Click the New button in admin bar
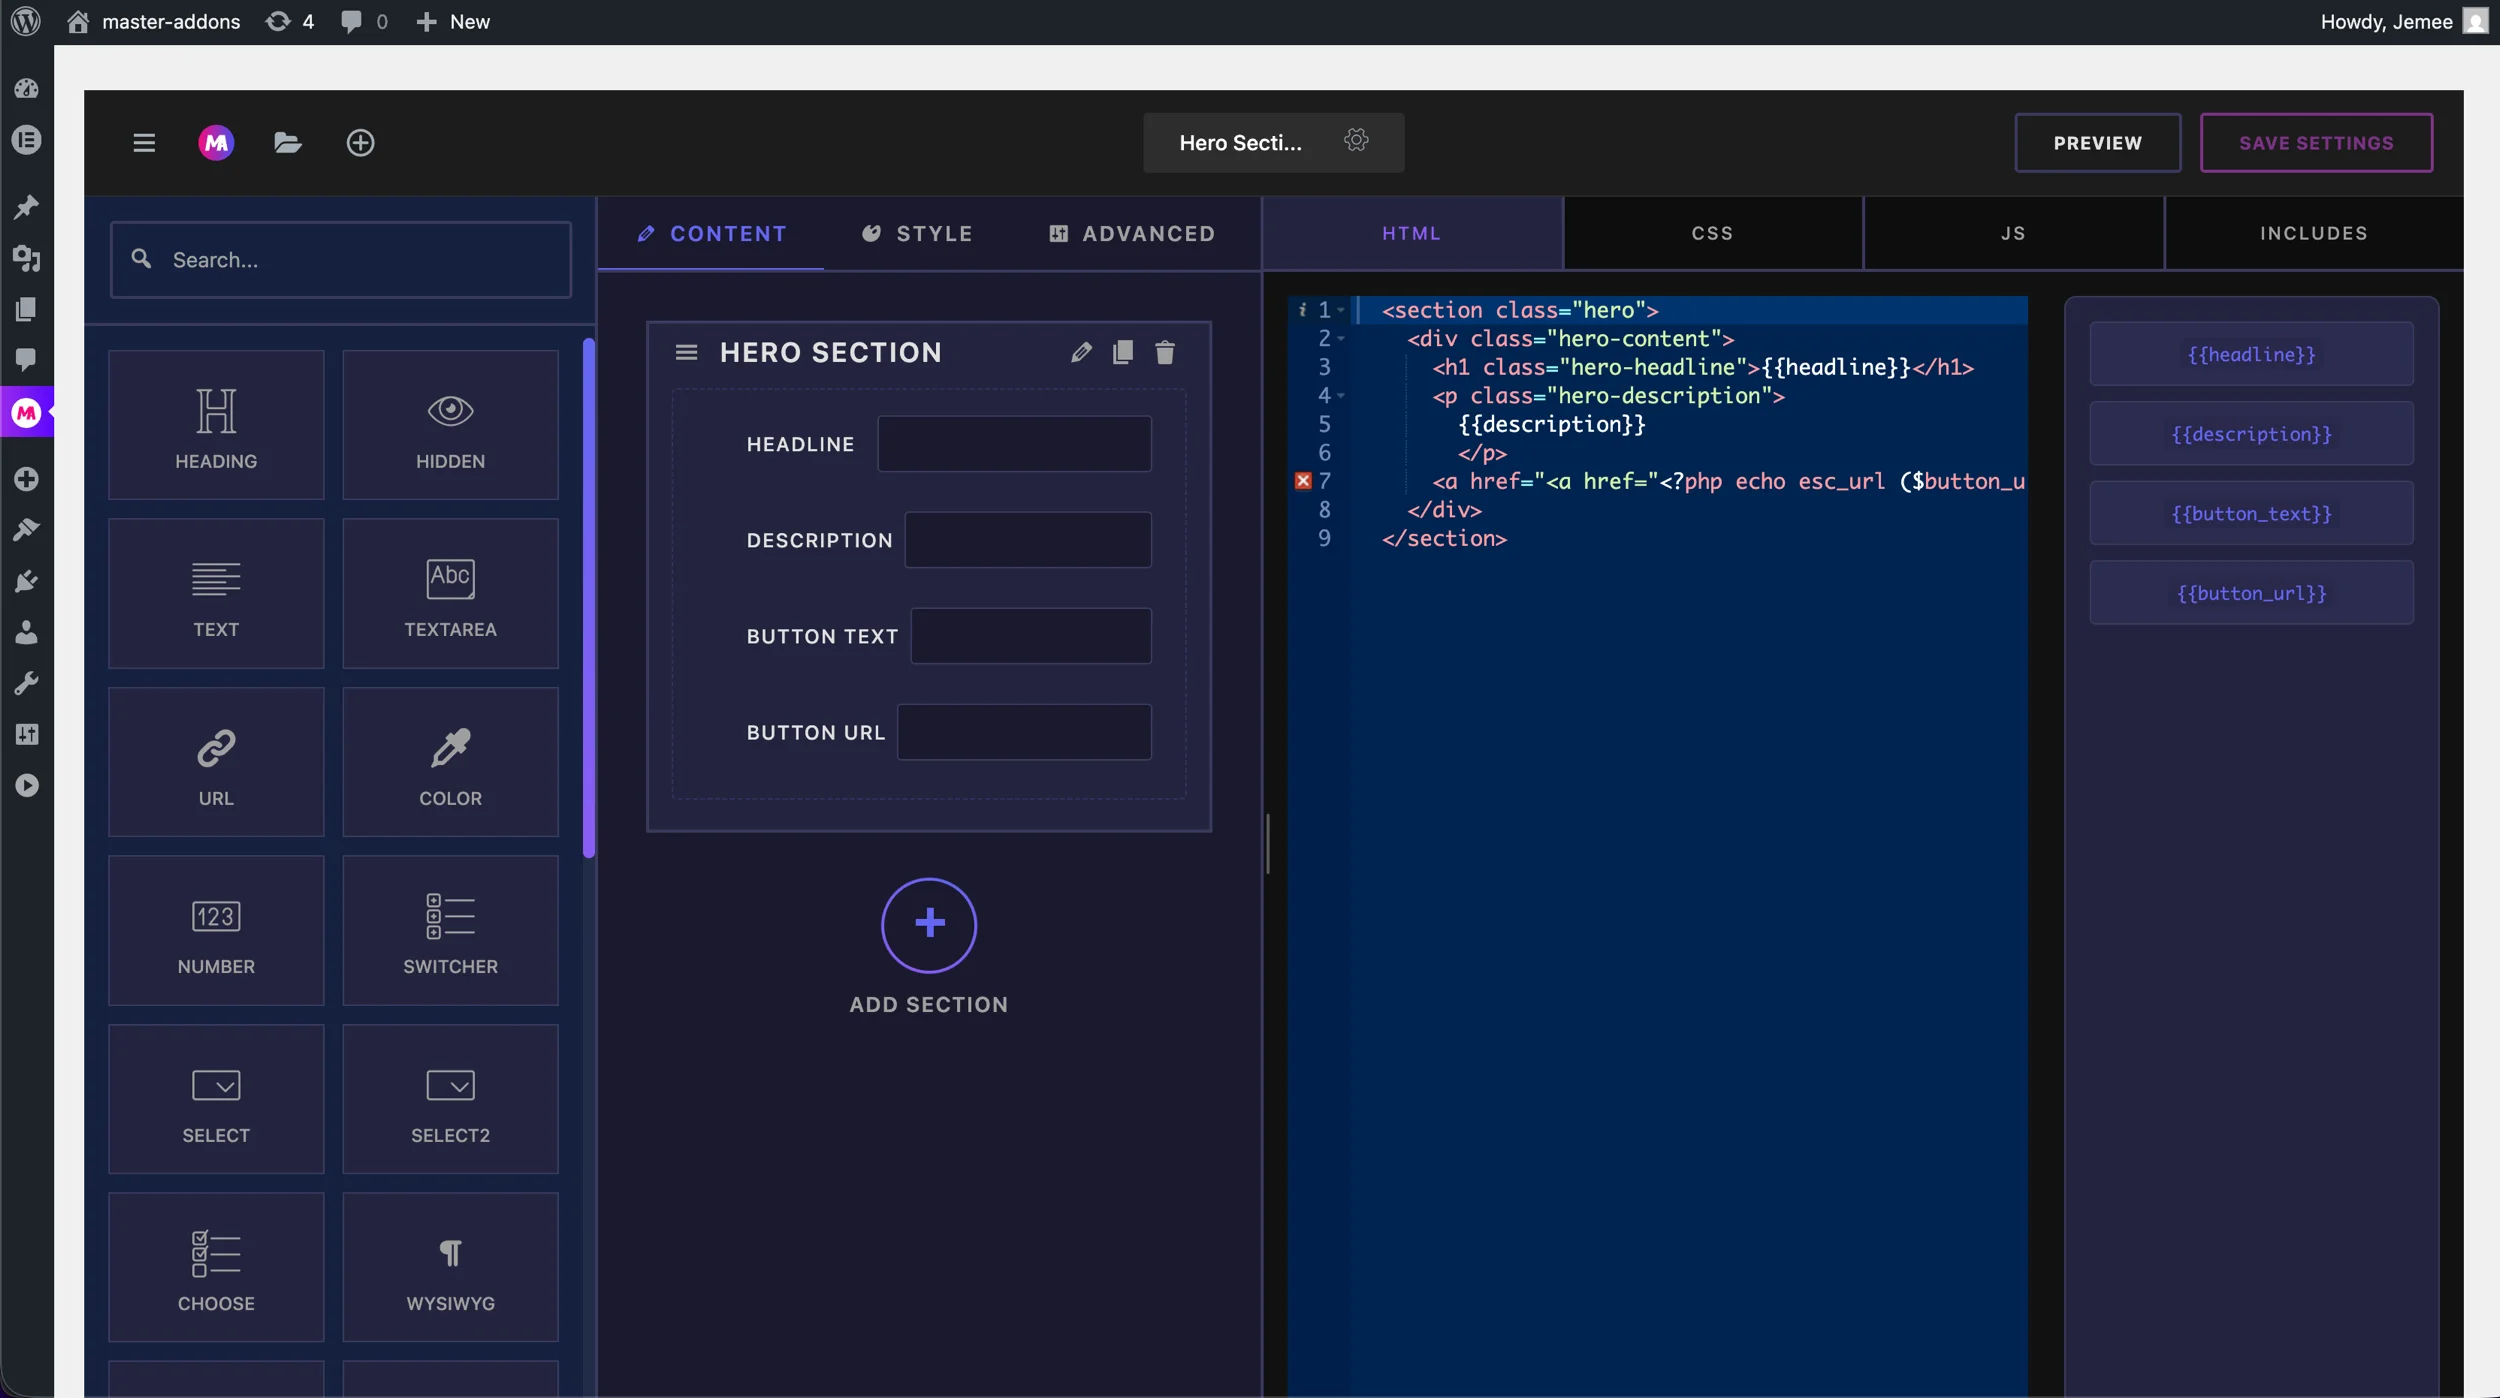This screenshot has width=2500, height=1398. [x=453, y=22]
